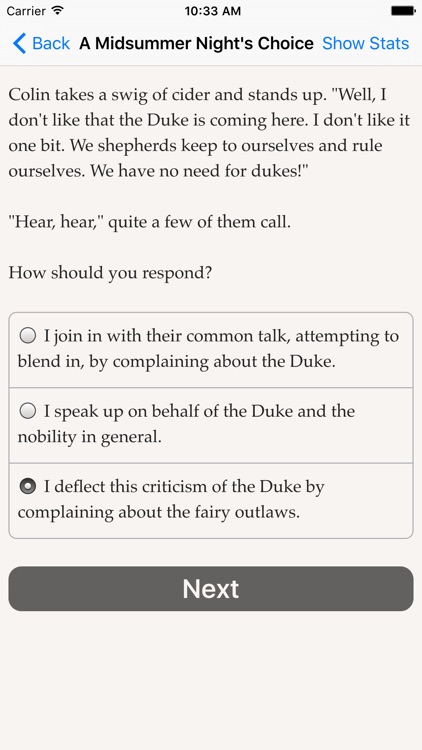Select the radio for deflecting criticism of Duke
The width and height of the screenshot is (422, 750).
(28, 486)
